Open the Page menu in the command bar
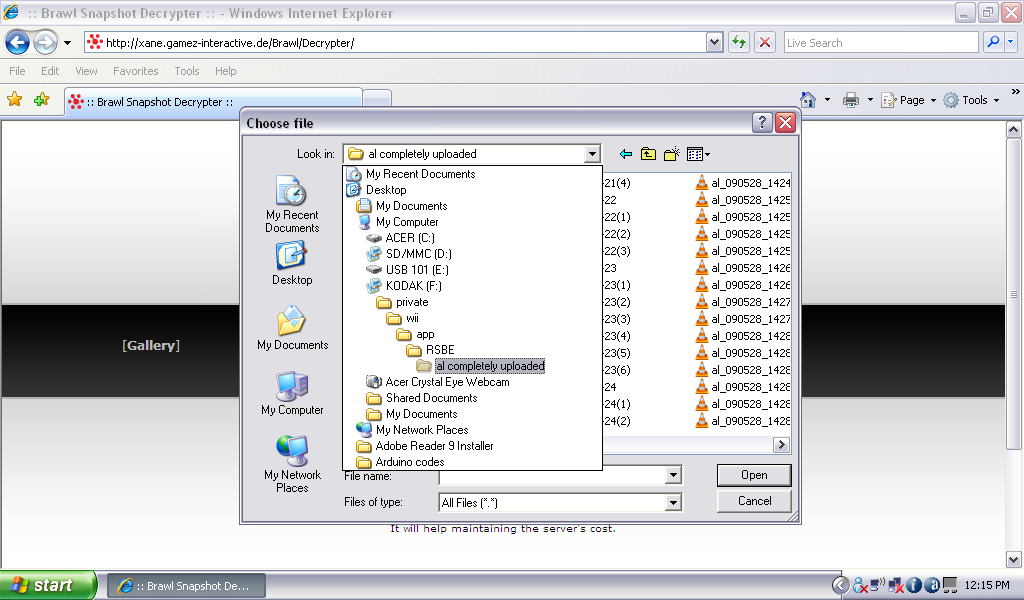The width and height of the screenshot is (1024, 600). (x=908, y=100)
